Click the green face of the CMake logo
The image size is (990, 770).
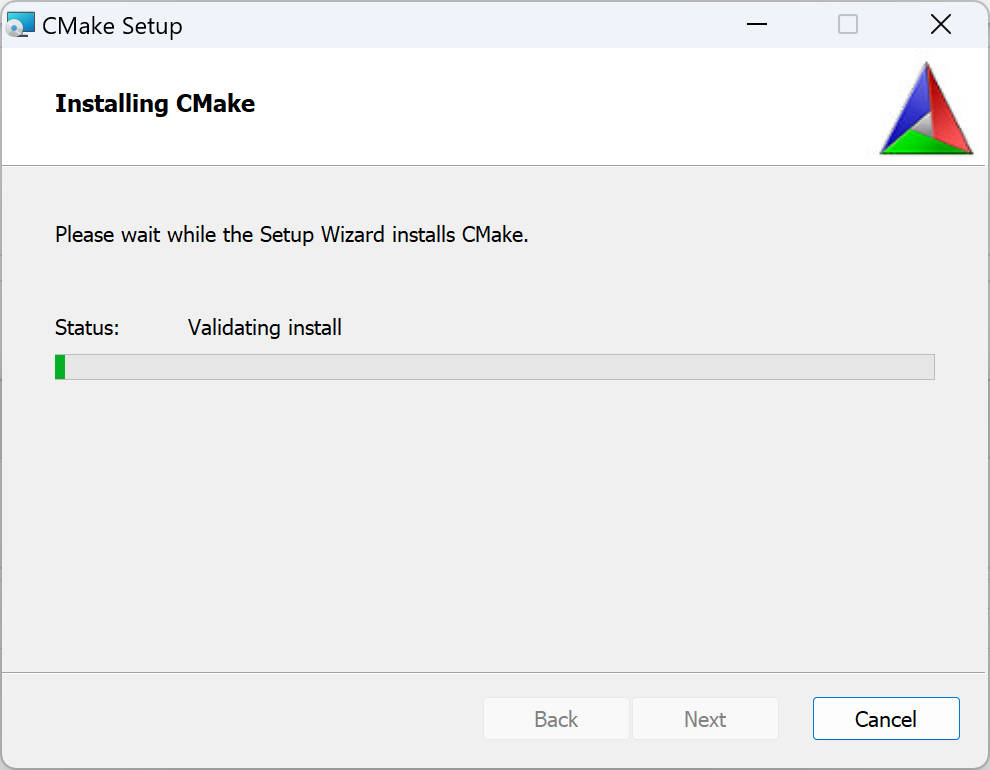[x=926, y=144]
